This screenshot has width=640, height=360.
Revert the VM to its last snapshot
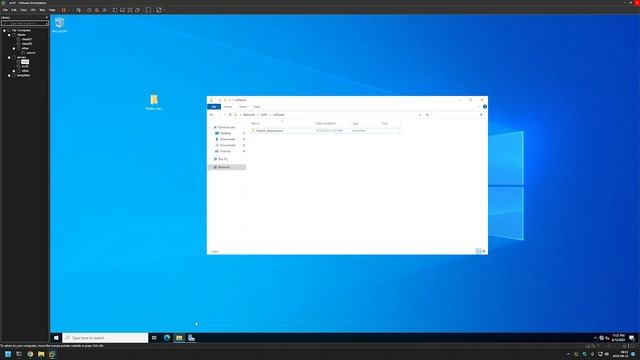[x=97, y=10]
